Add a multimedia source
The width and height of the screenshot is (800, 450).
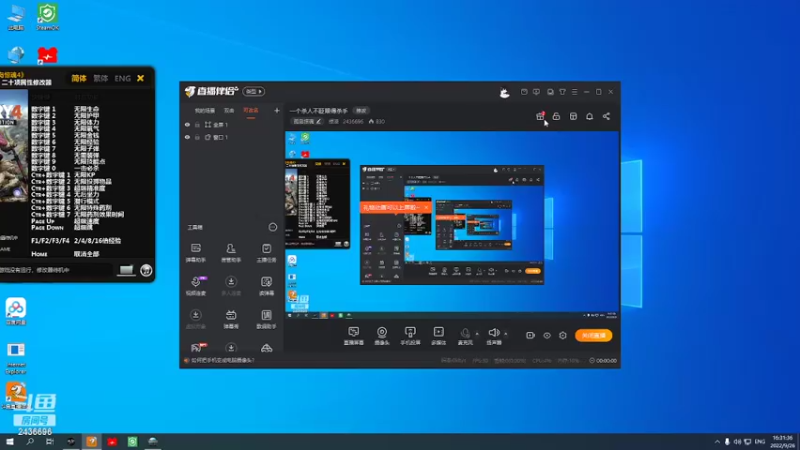(x=438, y=336)
